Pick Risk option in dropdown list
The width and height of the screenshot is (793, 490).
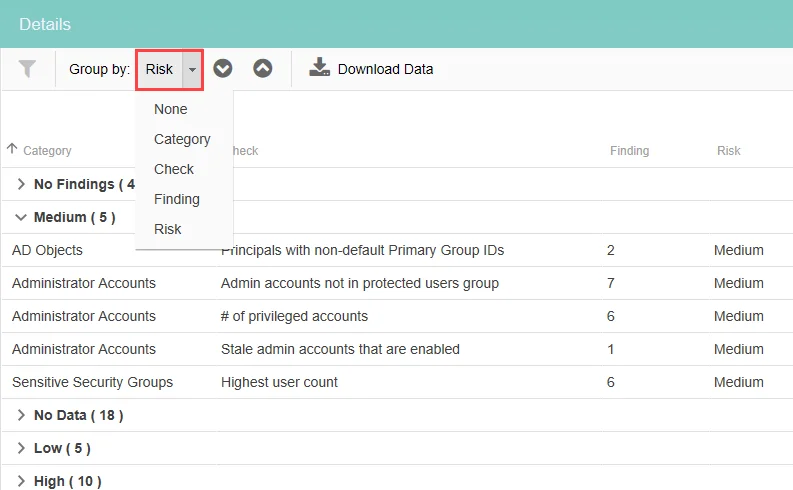pyautogui.click(x=167, y=229)
